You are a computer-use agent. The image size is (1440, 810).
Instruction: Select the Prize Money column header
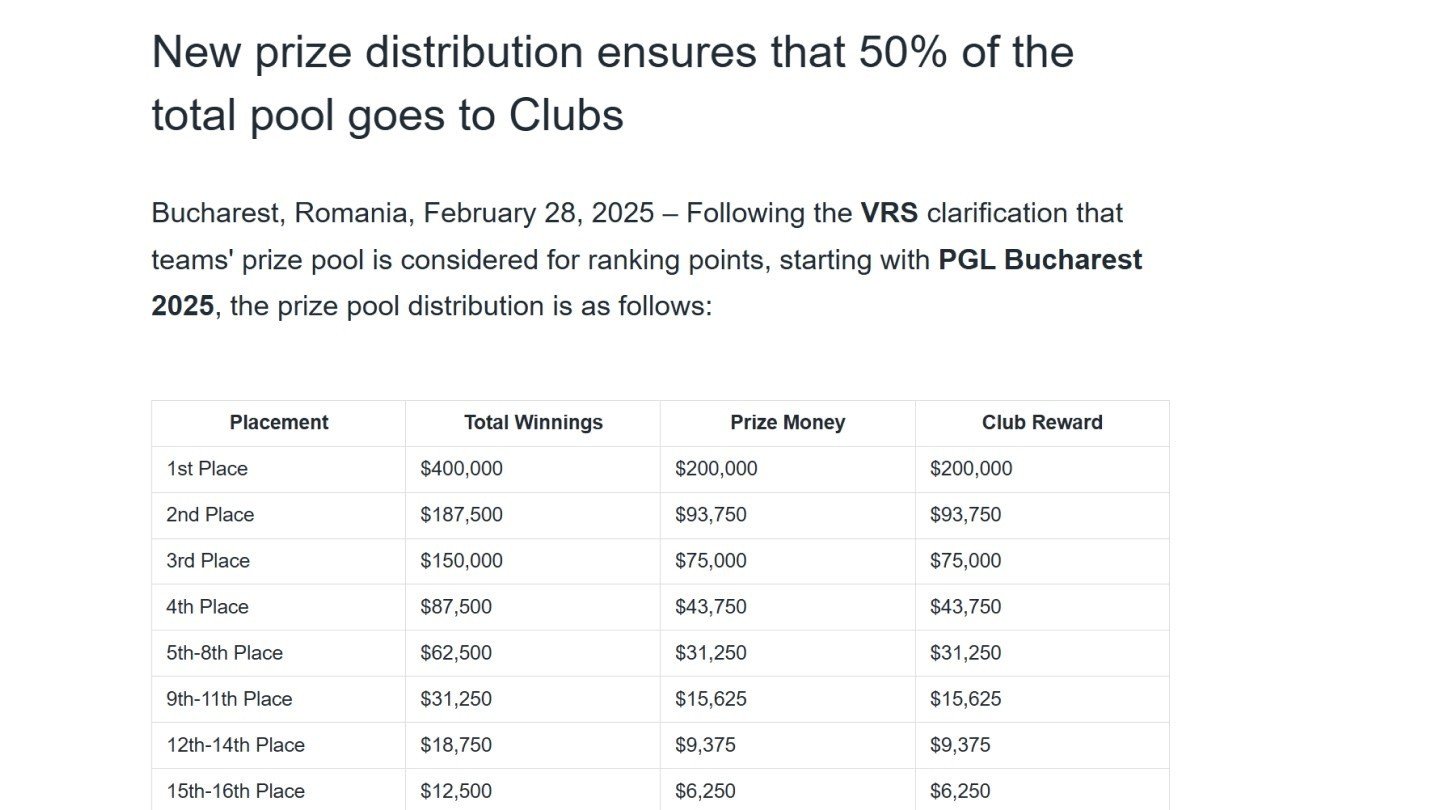[x=788, y=423]
